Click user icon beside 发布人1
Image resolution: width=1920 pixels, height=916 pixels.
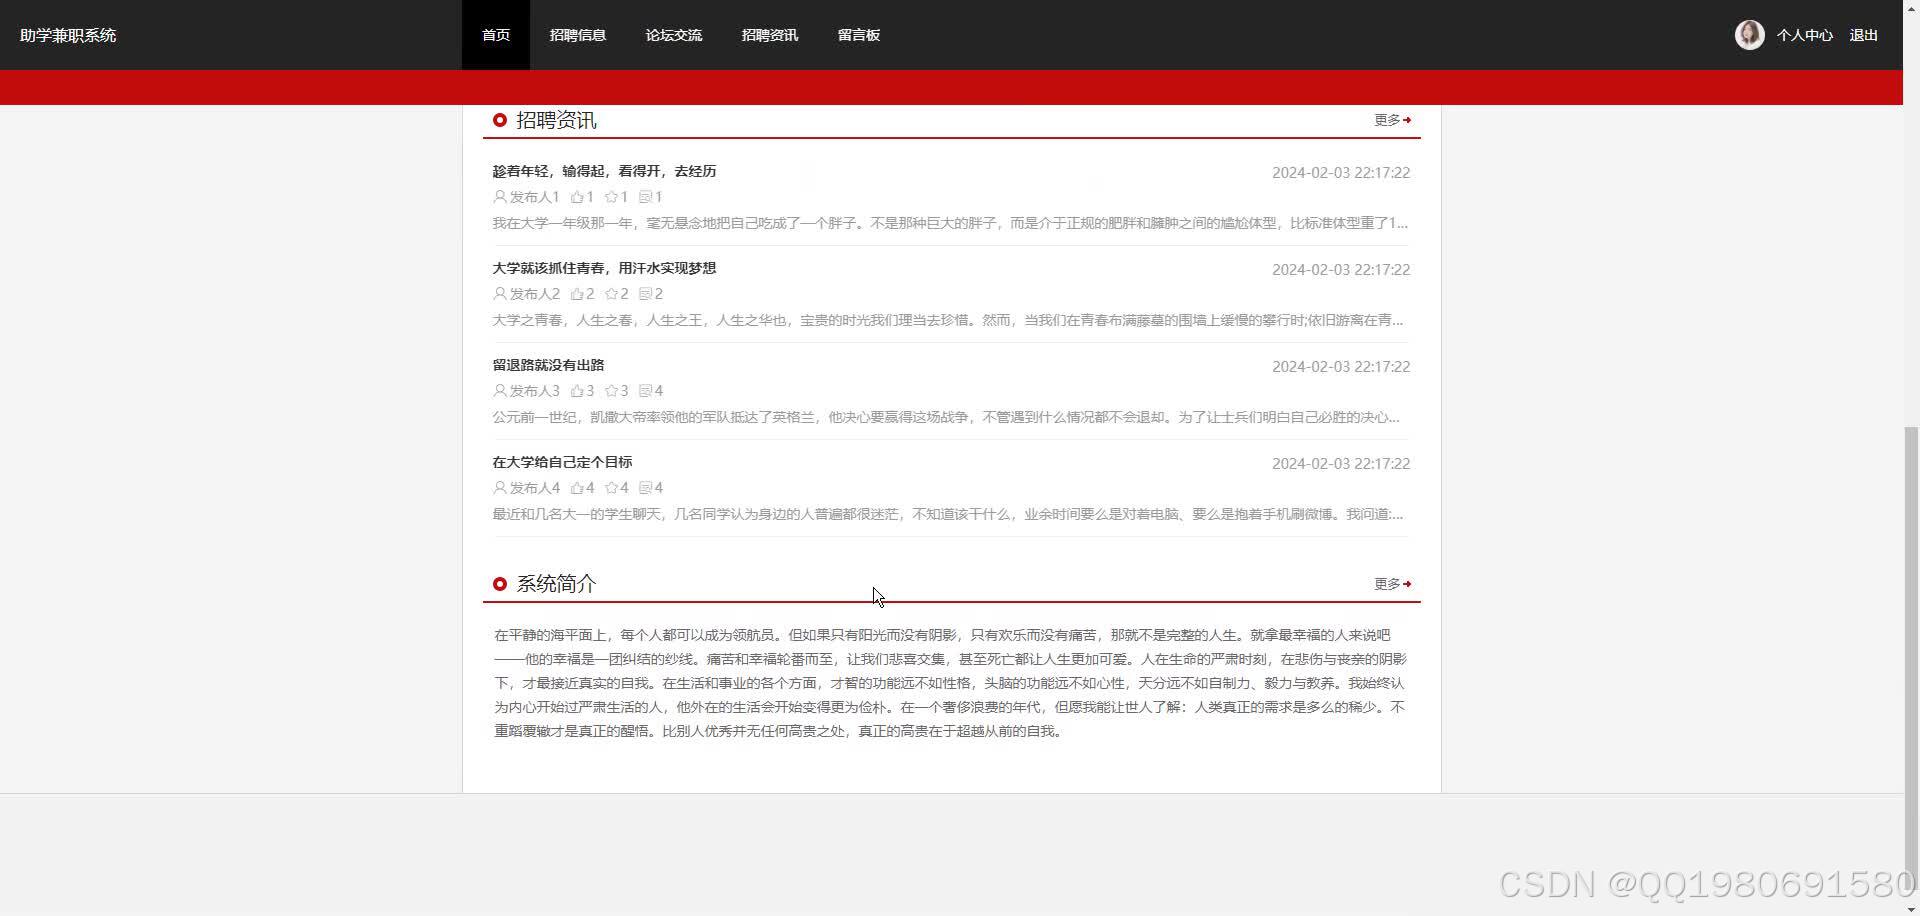click(500, 197)
